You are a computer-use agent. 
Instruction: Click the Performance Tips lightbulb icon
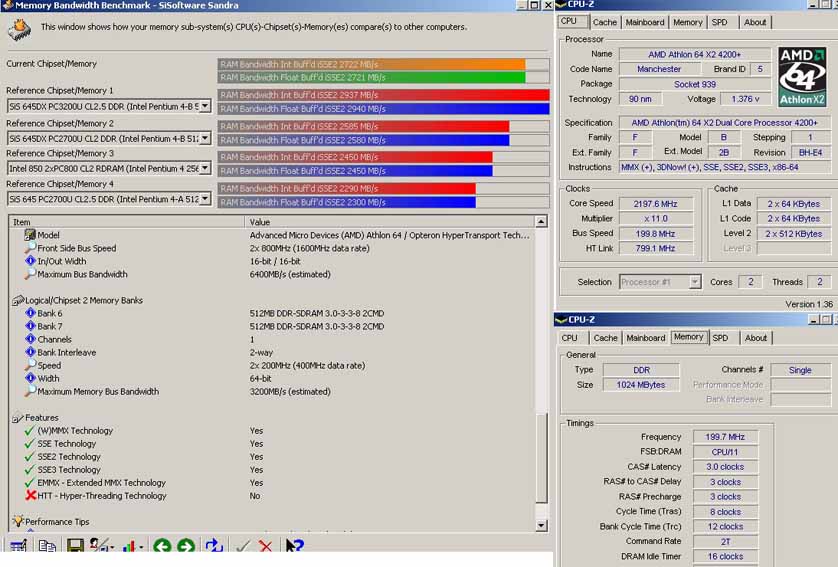point(18,521)
